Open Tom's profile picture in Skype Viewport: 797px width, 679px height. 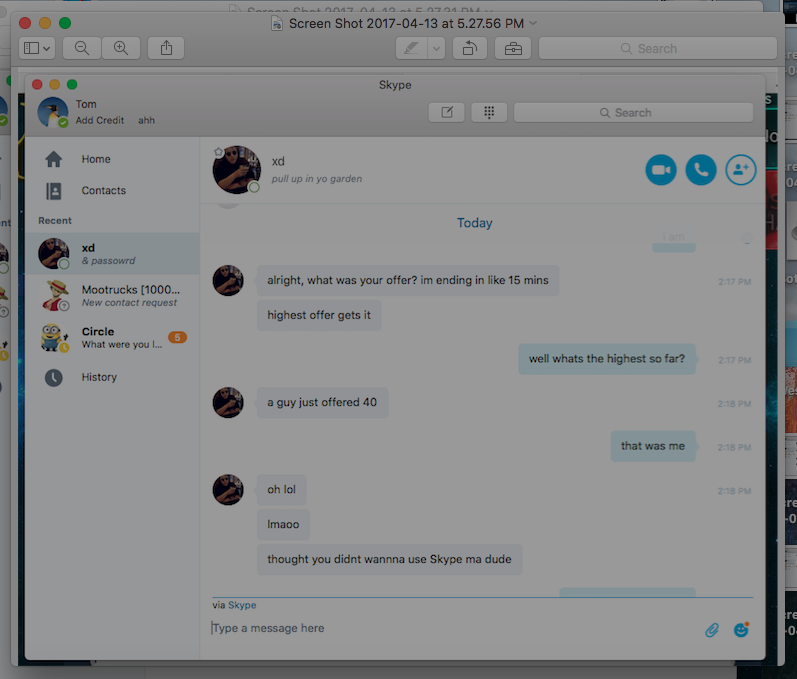coord(53,112)
